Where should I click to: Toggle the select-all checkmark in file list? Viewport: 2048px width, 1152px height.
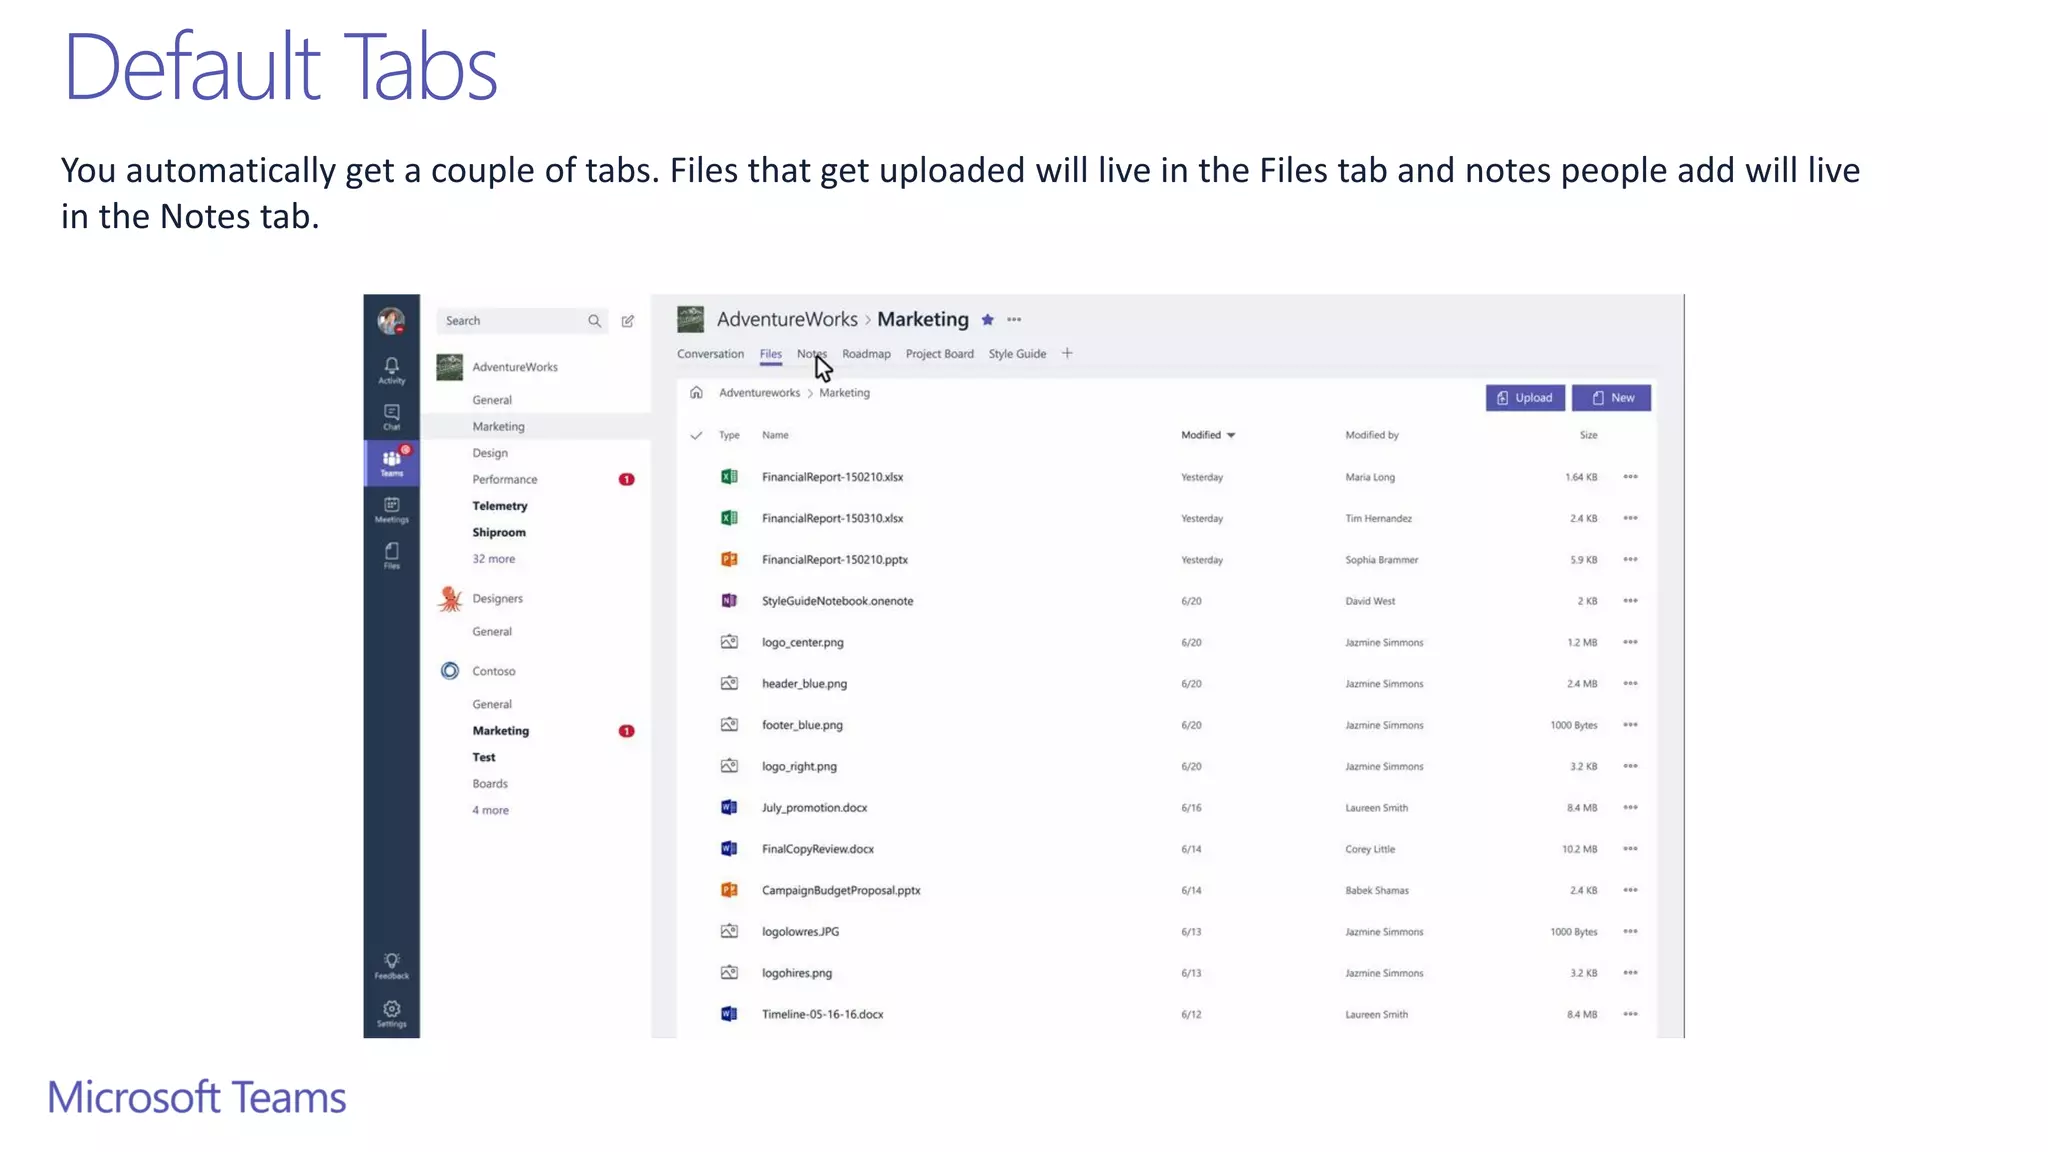[x=696, y=435]
